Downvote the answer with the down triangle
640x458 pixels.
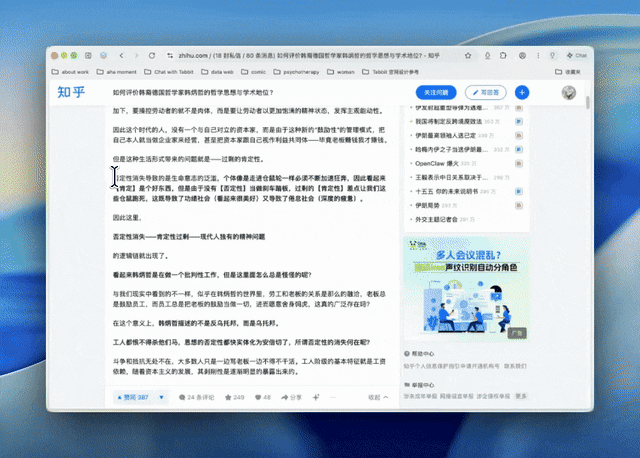(161, 397)
